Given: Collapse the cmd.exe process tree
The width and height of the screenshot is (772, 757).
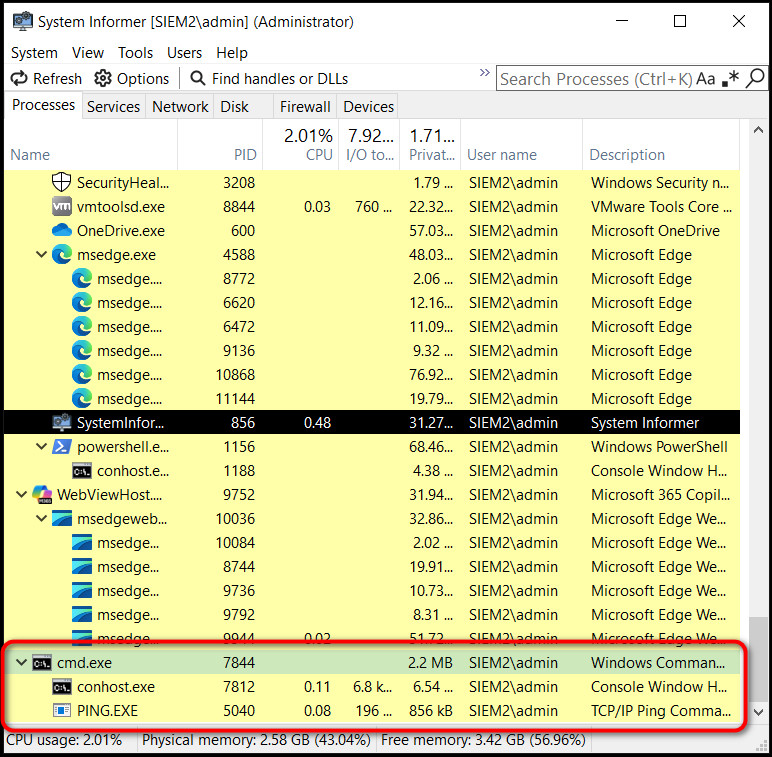Looking at the screenshot, I should point(21,663).
